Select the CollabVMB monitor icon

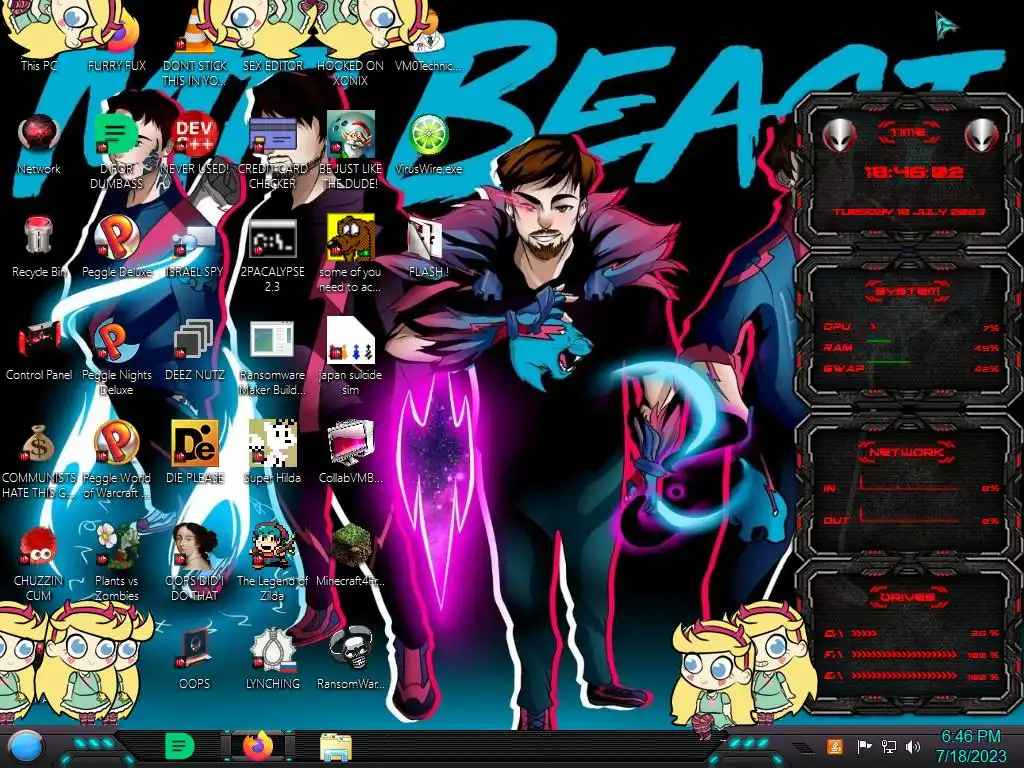[x=350, y=454]
